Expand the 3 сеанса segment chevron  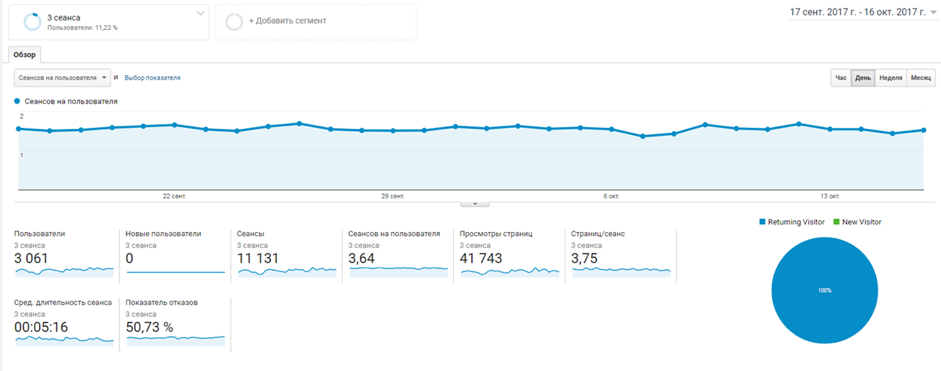[x=201, y=14]
